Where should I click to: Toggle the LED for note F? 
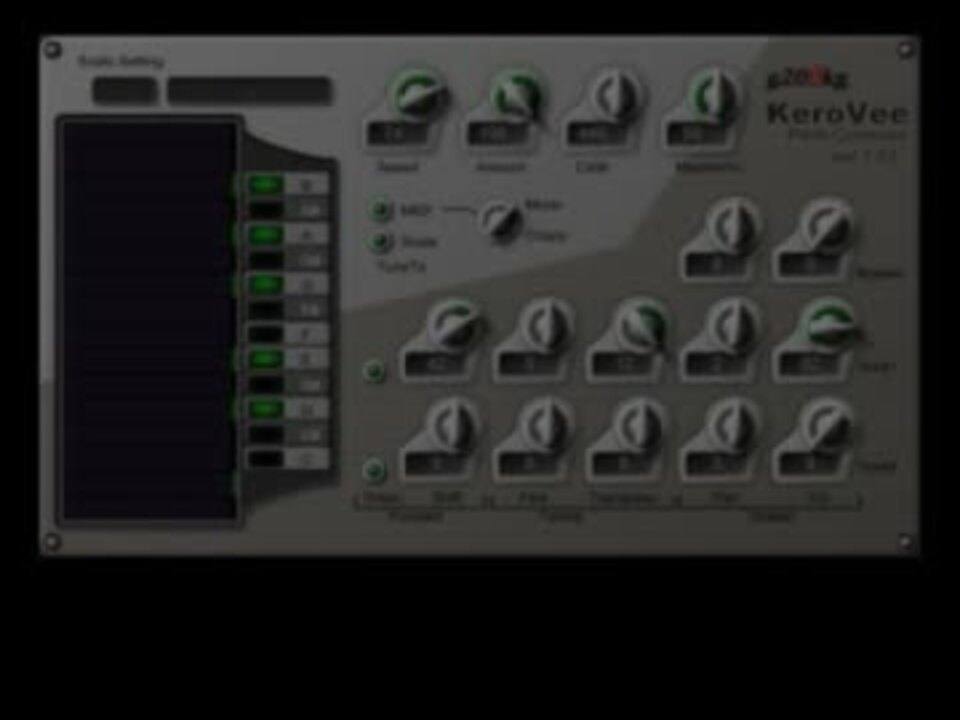(x=266, y=334)
